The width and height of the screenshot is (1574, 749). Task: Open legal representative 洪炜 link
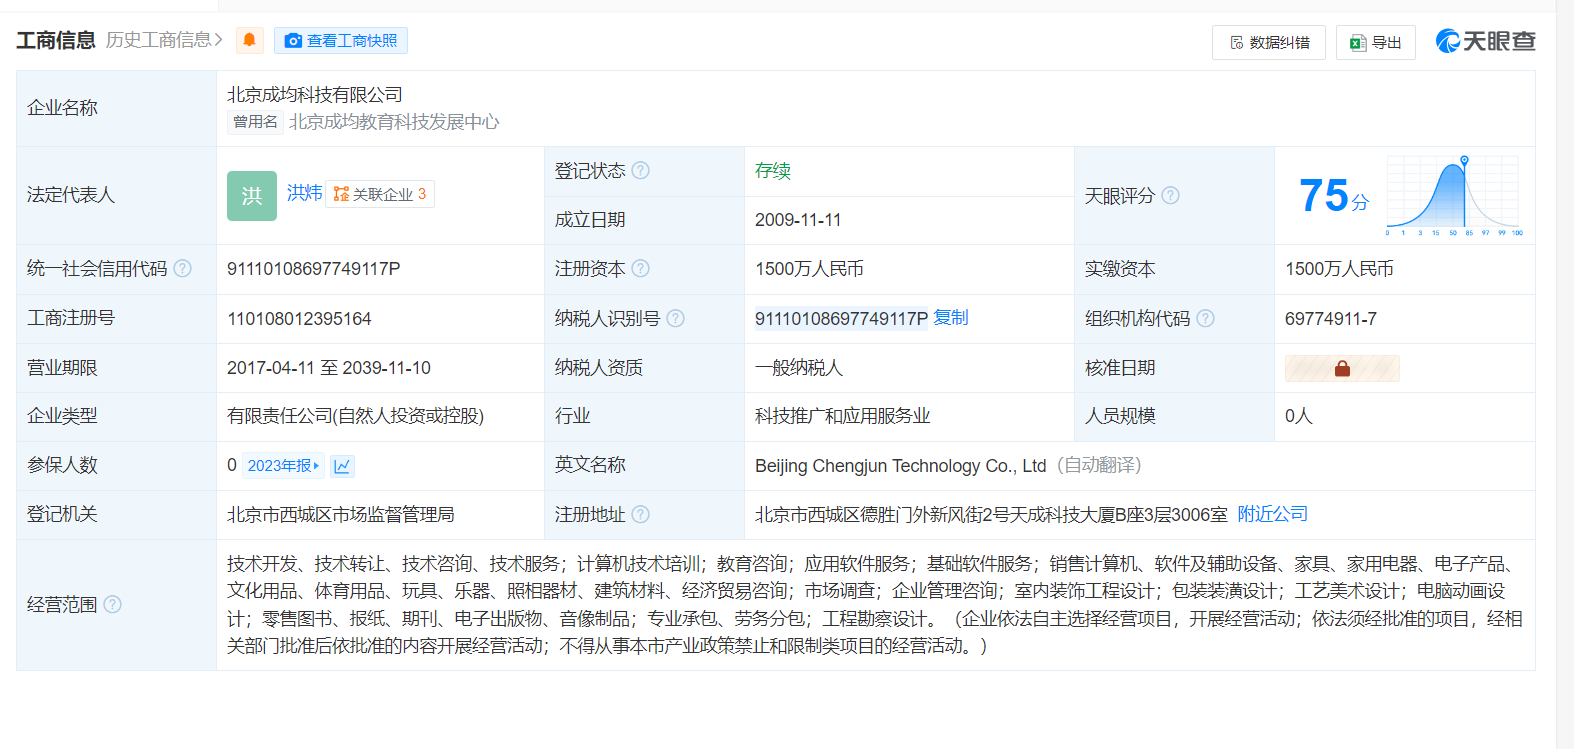pos(304,193)
